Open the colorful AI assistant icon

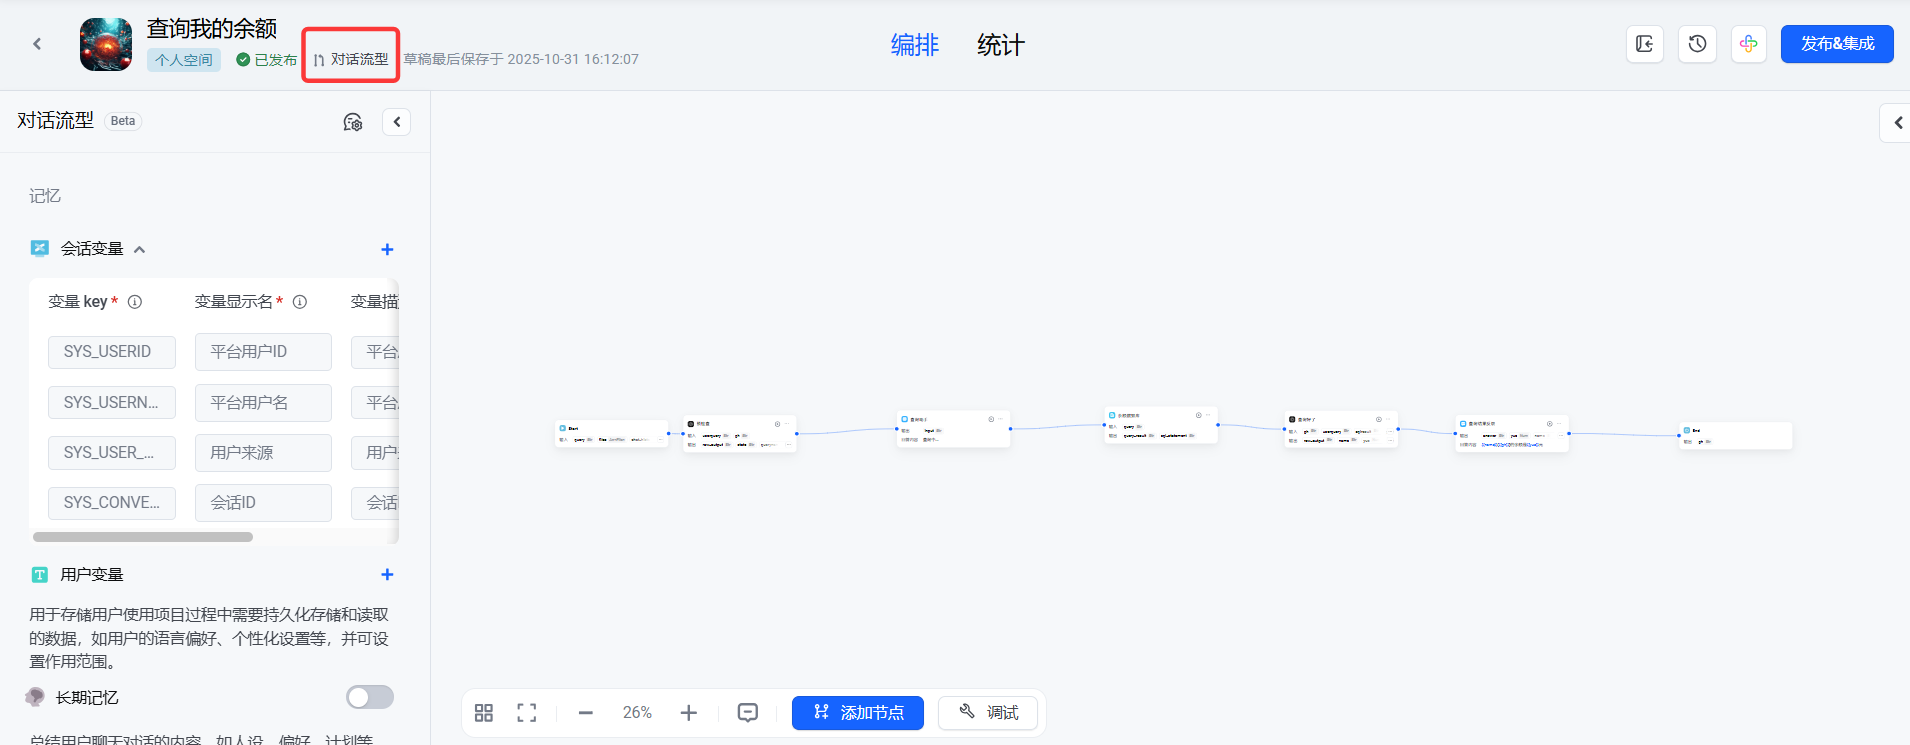[x=1748, y=44]
